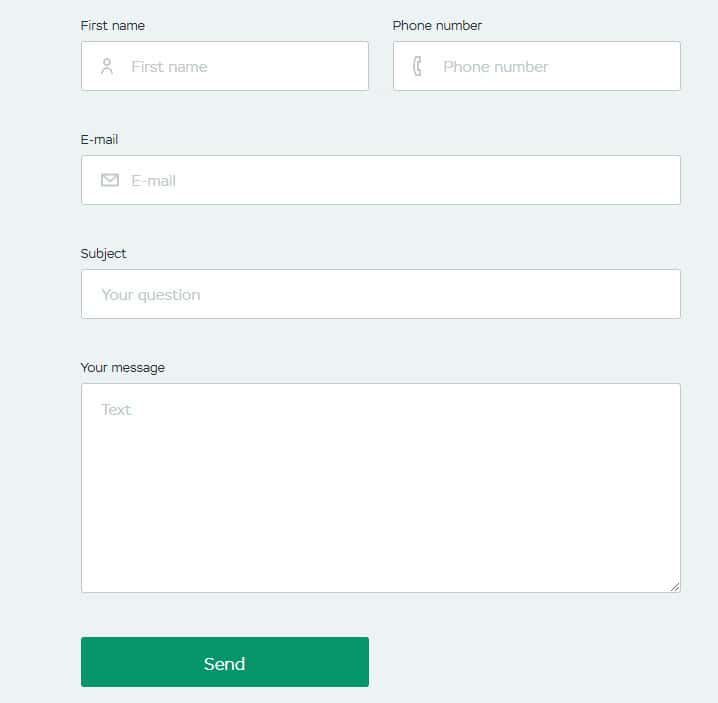Click the "Text" placeholder in message box
718x703 pixels.
tap(116, 409)
